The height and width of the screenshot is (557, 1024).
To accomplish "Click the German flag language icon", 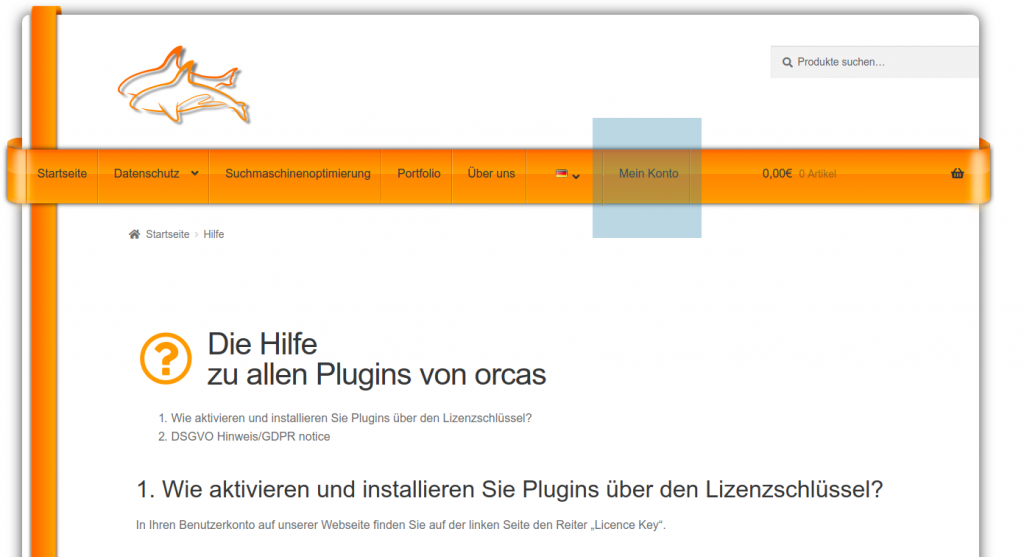I will (562, 173).
